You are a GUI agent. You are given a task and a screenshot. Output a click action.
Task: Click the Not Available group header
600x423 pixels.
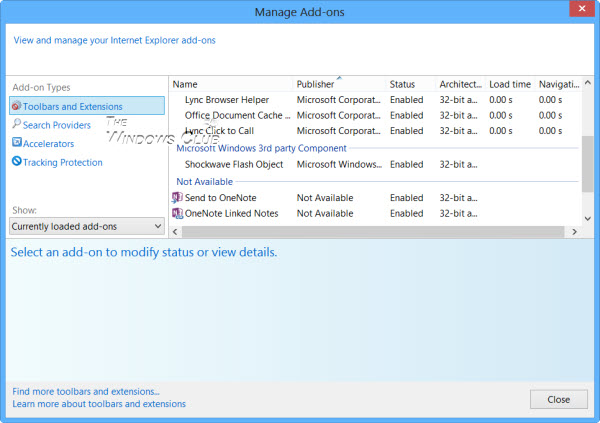pos(204,181)
